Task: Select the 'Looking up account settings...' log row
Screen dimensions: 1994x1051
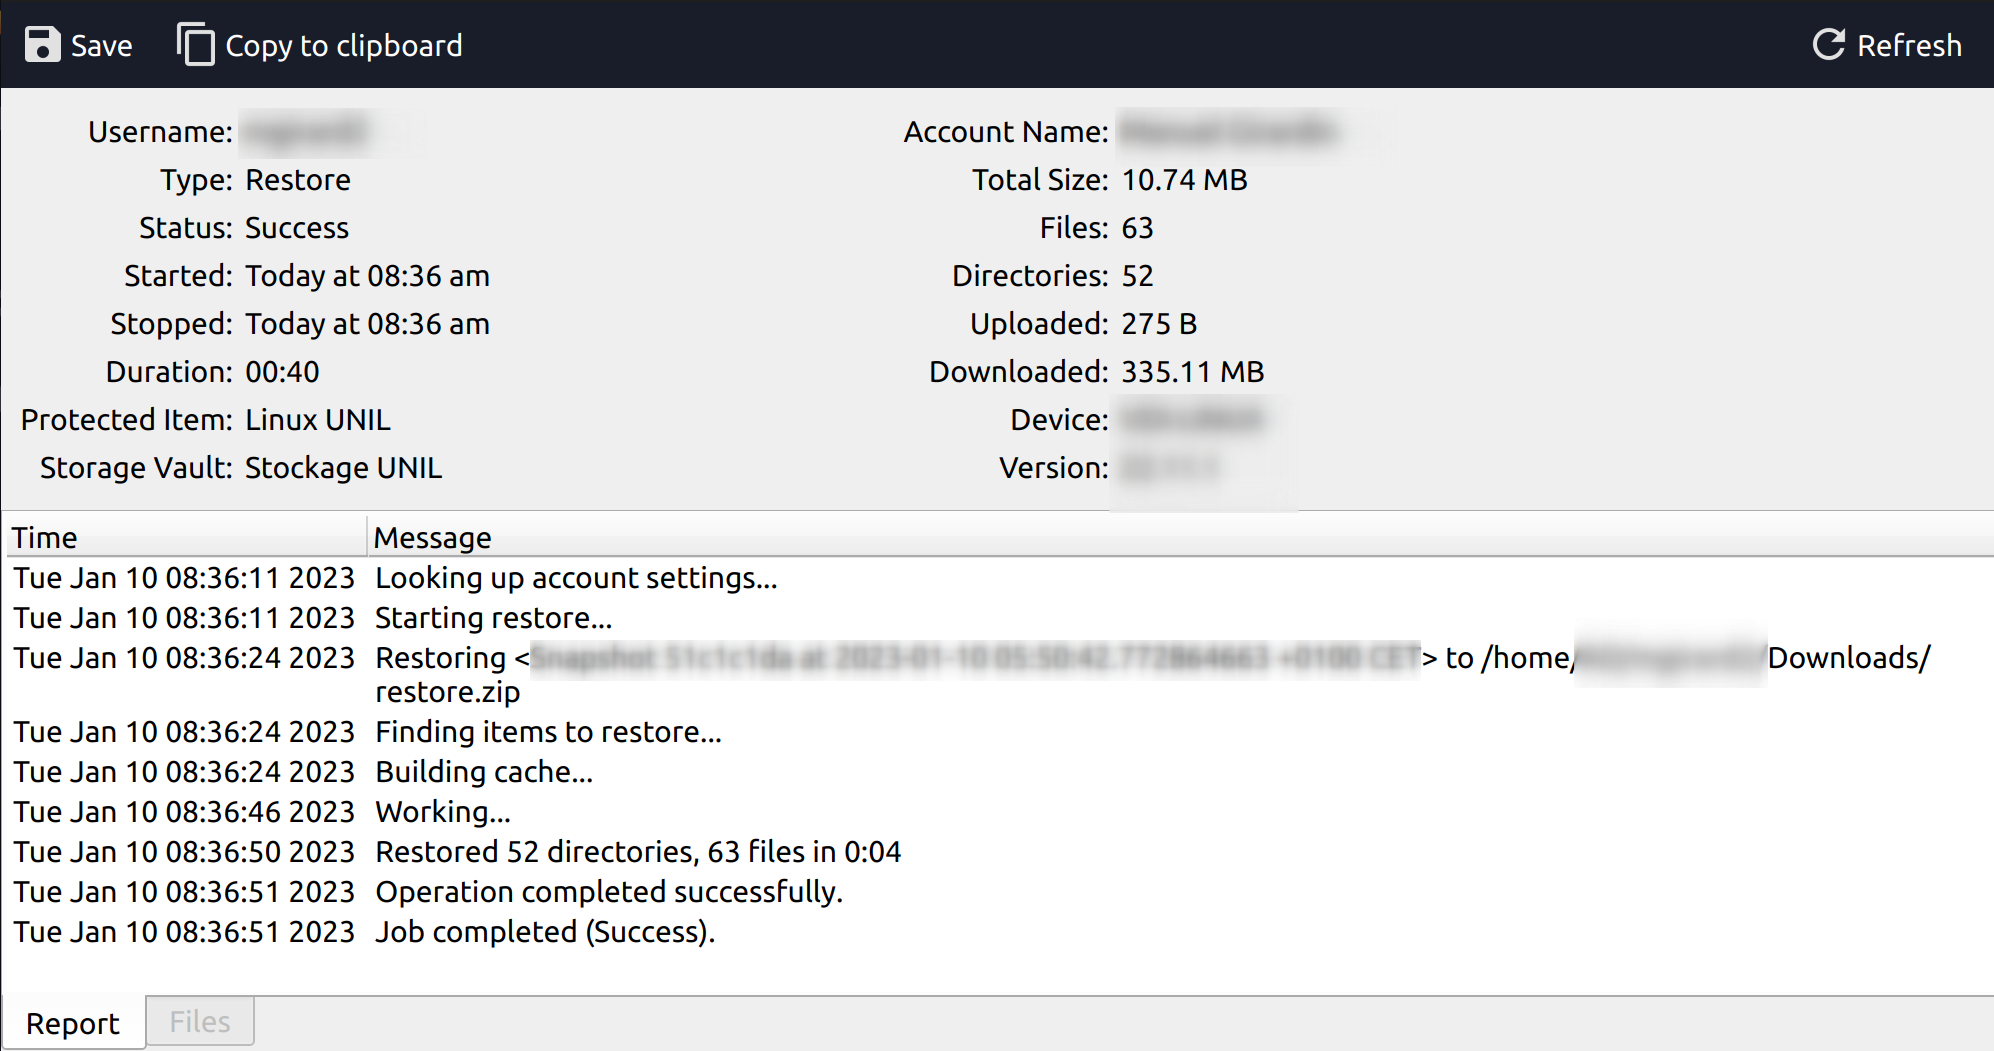Action: tap(576, 578)
